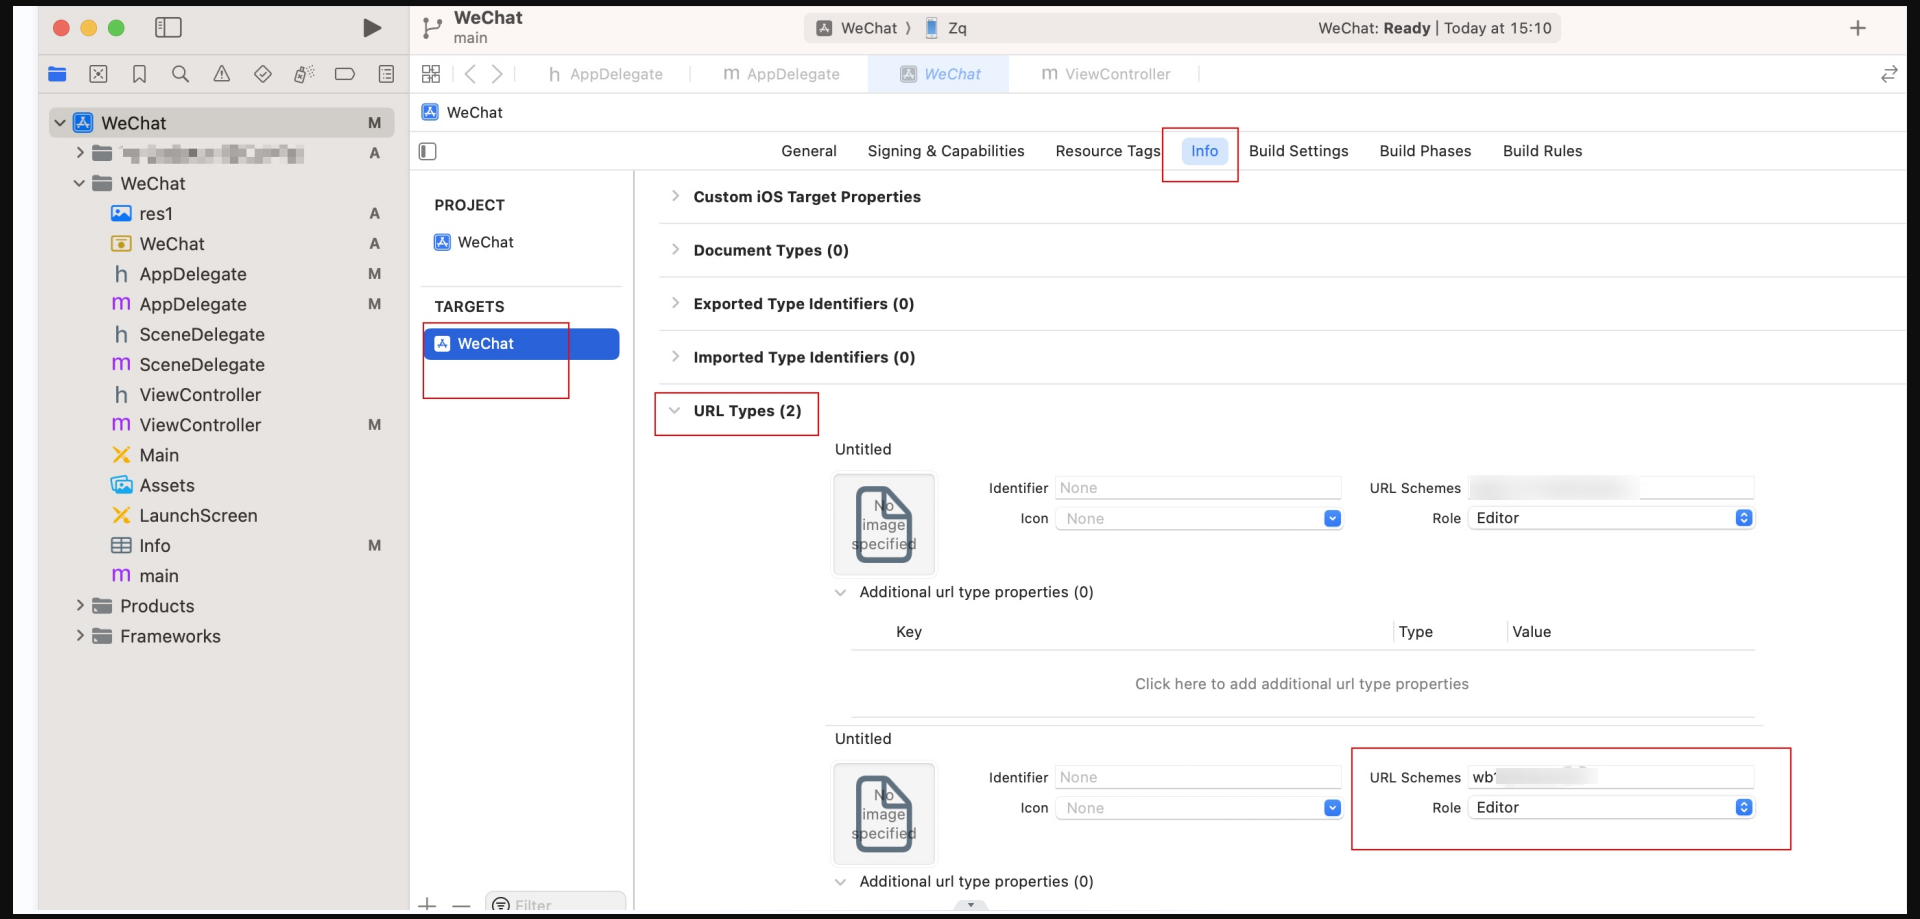Image resolution: width=1920 pixels, height=919 pixels.
Task: Open the debug navigator icon
Action: point(304,74)
